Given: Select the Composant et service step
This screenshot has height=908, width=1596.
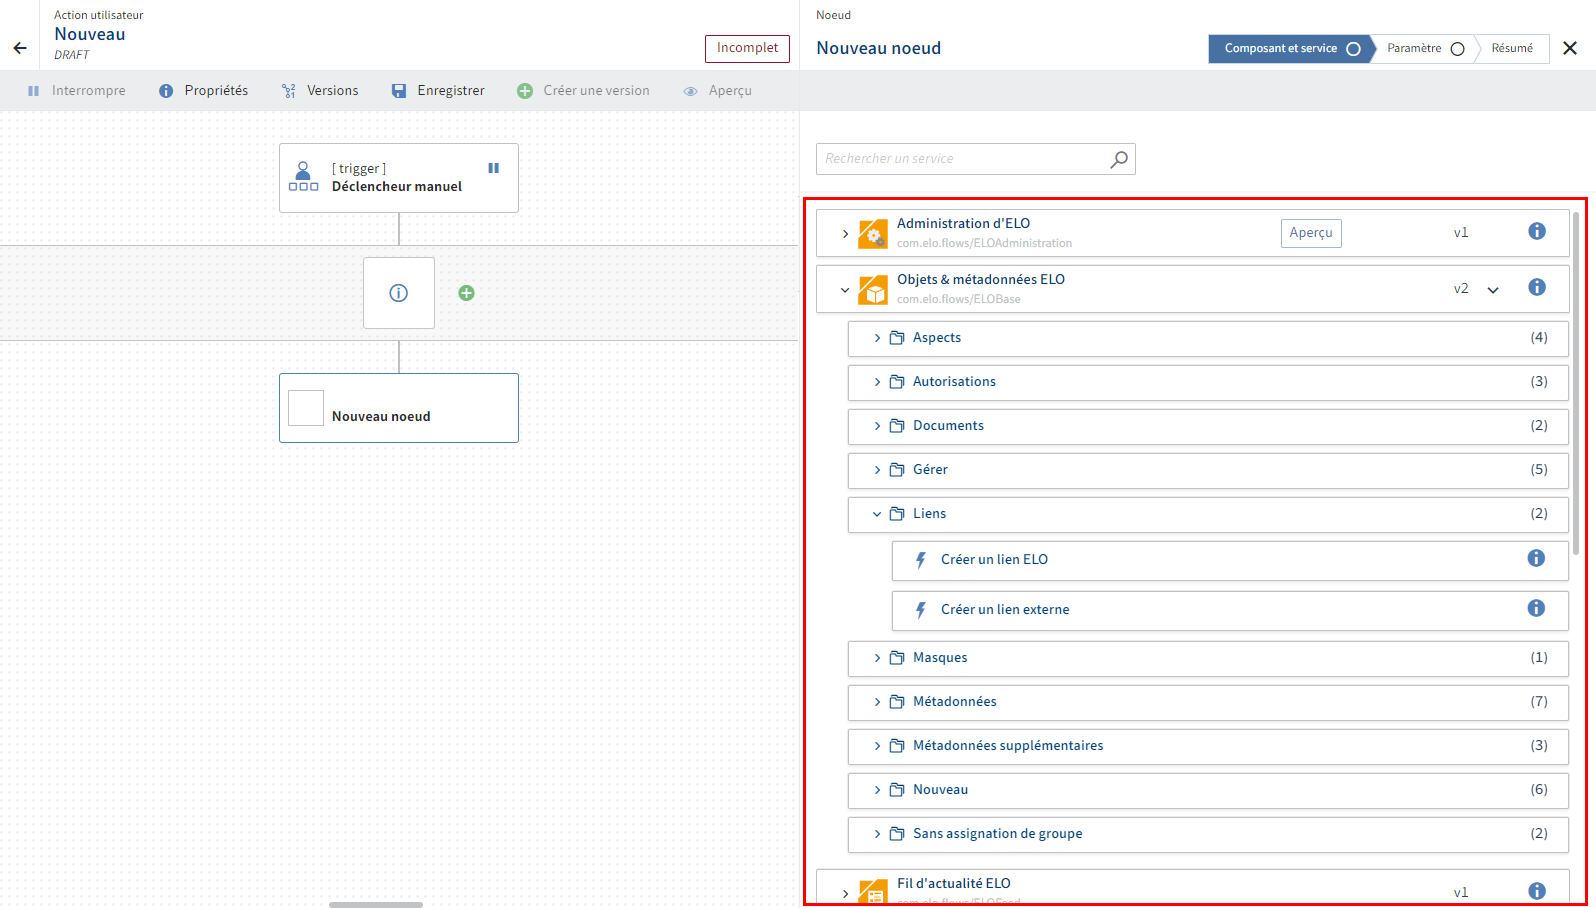Looking at the screenshot, I should 1290,49.
